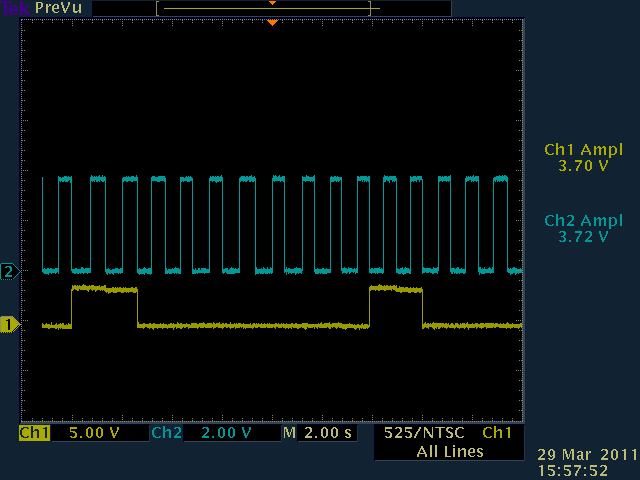
Task: Toggle the cyan Ch2 channel badge
Action: [x=165, y=433]
